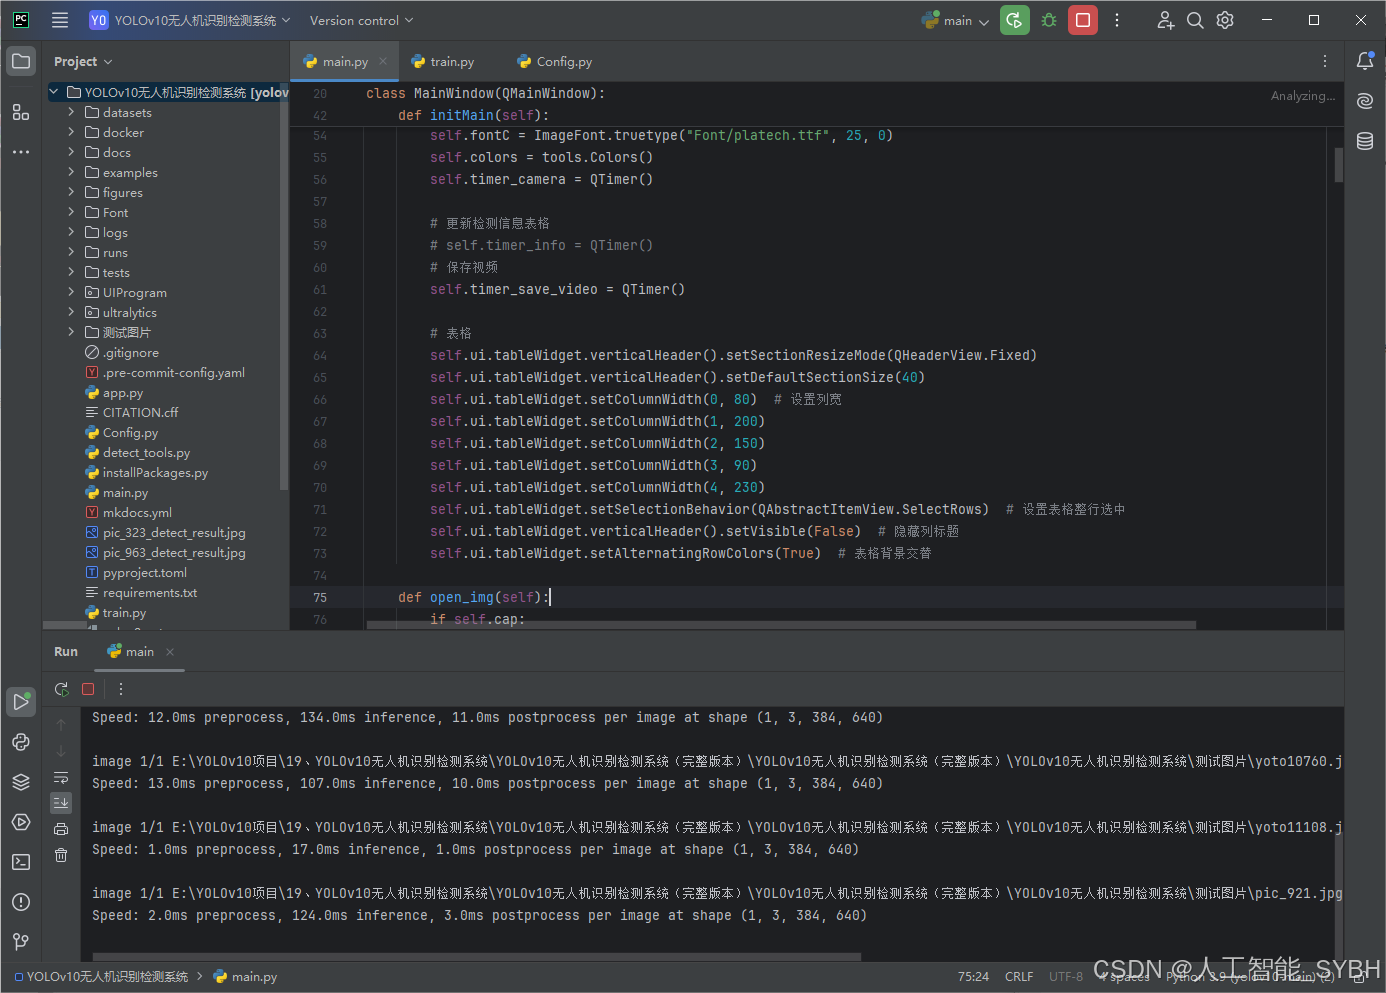Open IDE settings gear icon
Image resolution: width=1386 pixels, height=993 pixels.
tap(1225, 20)
